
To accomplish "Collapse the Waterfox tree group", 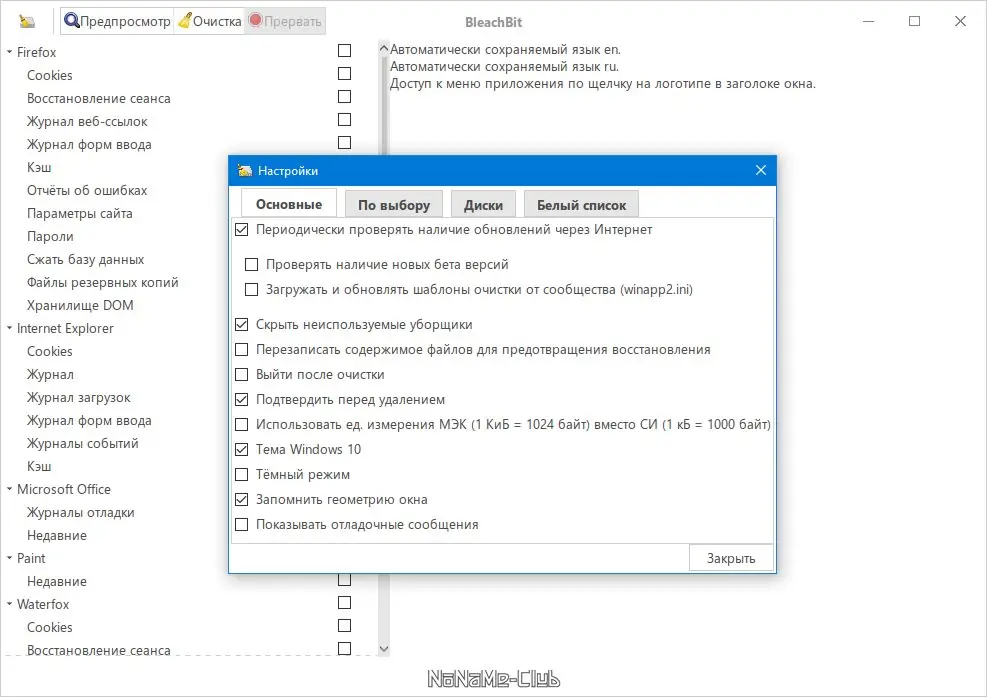I will (x=9, y=604).
